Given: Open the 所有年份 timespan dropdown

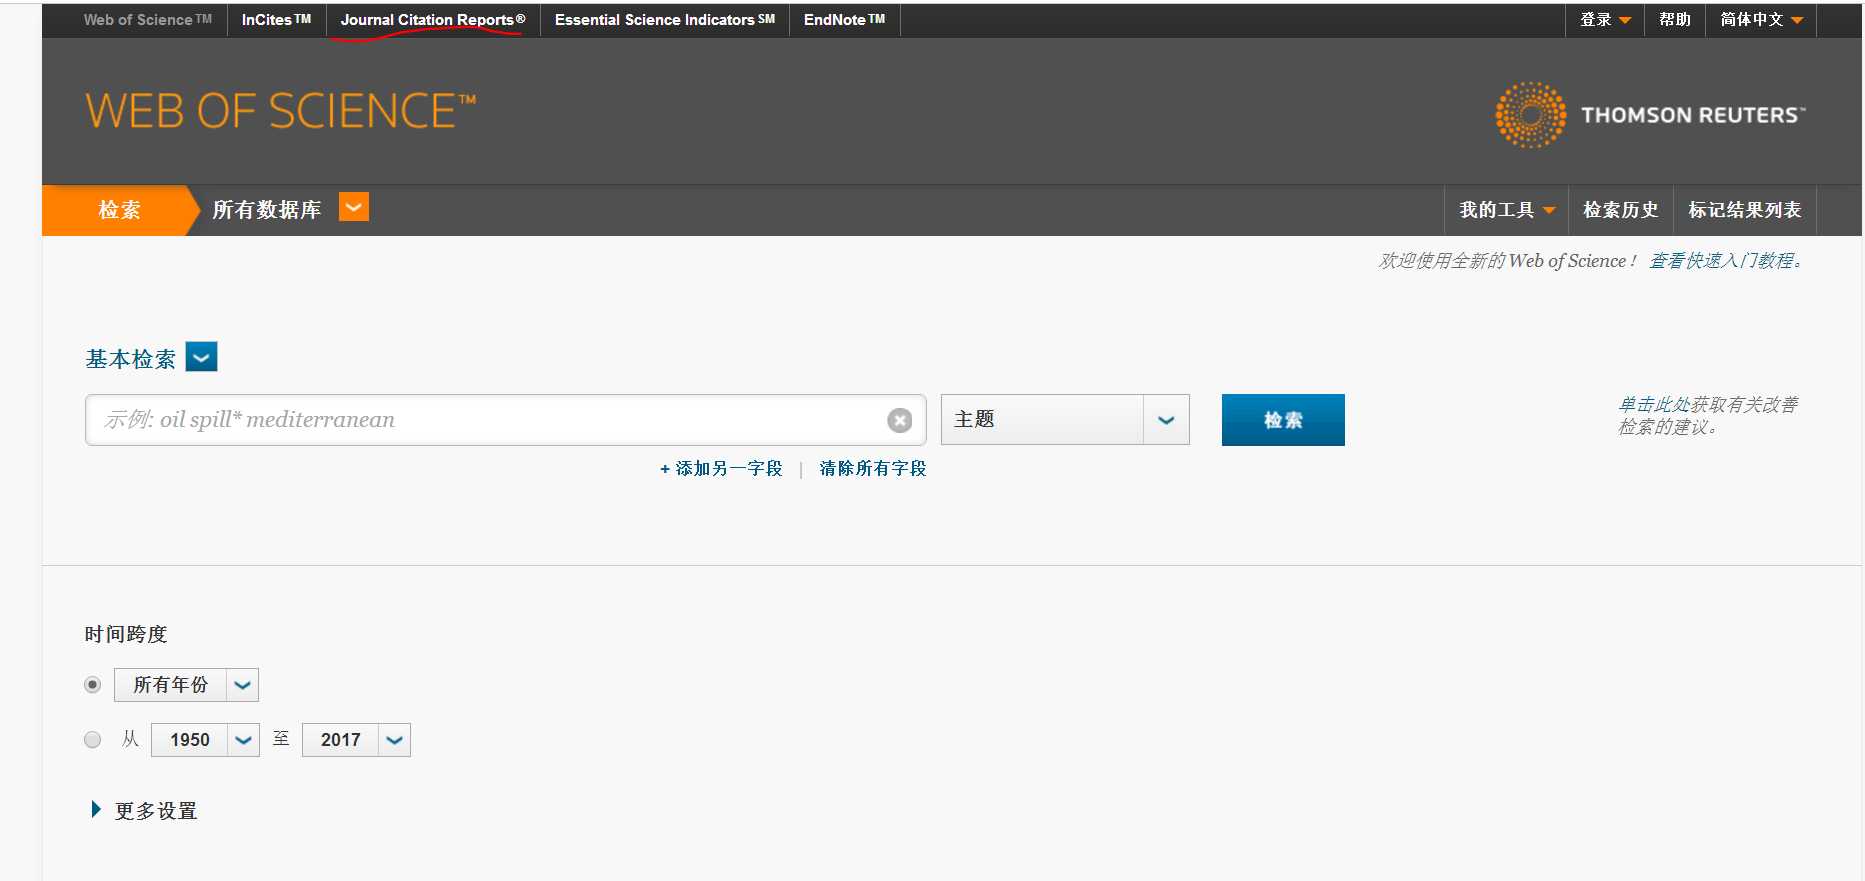Looking at the screenshot, I should click(242, 685).
